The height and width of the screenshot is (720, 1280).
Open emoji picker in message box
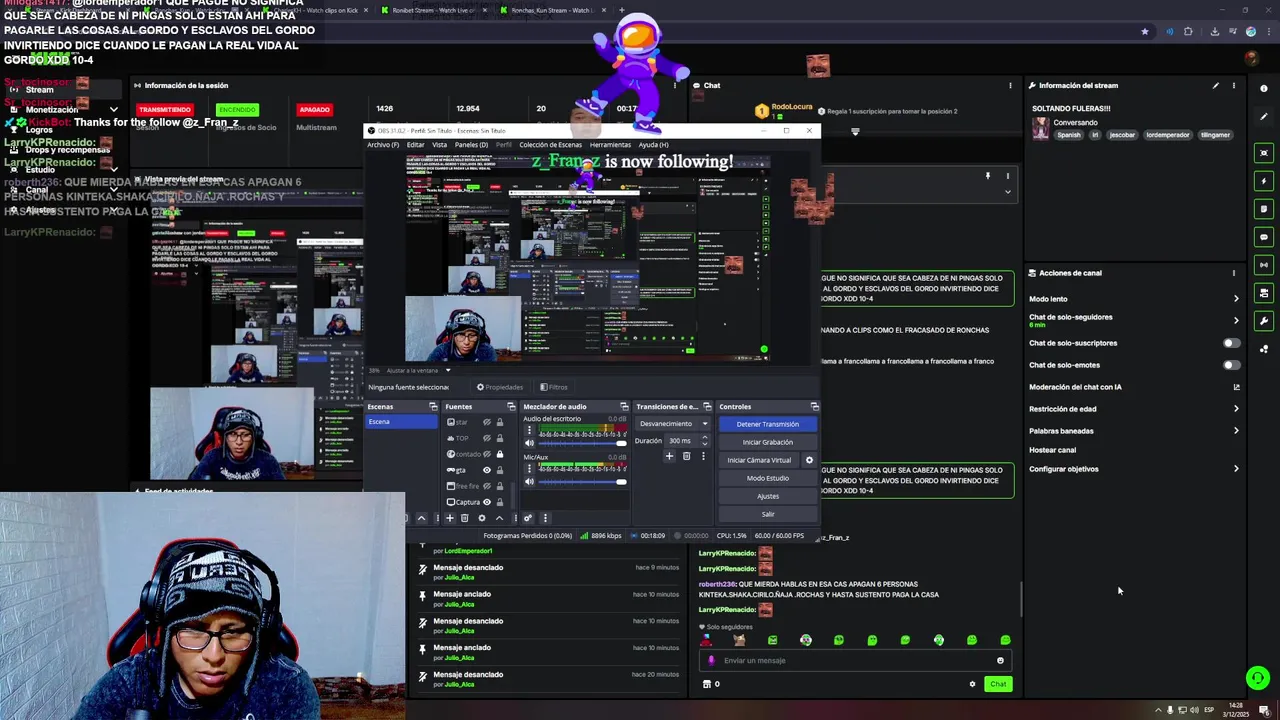tap(1000, 660)
